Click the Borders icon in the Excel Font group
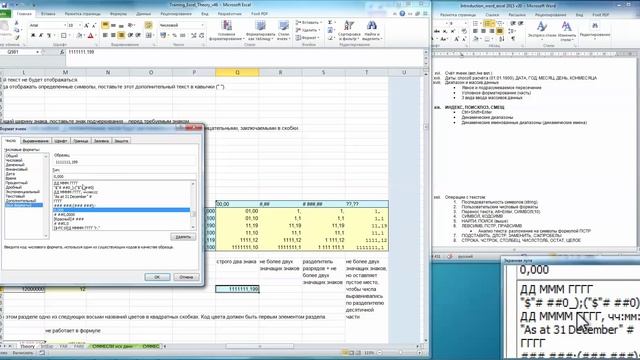 [x=64, y=36]
